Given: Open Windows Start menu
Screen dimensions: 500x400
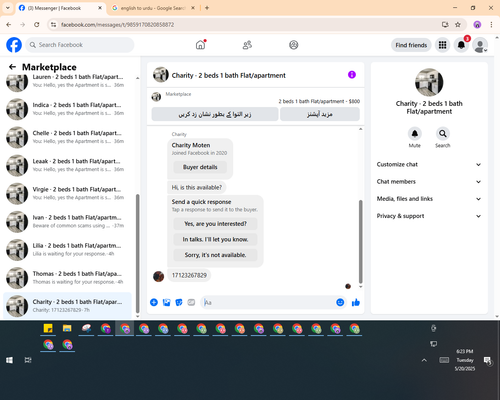Looking at the screenshot, I should (9, 360).
